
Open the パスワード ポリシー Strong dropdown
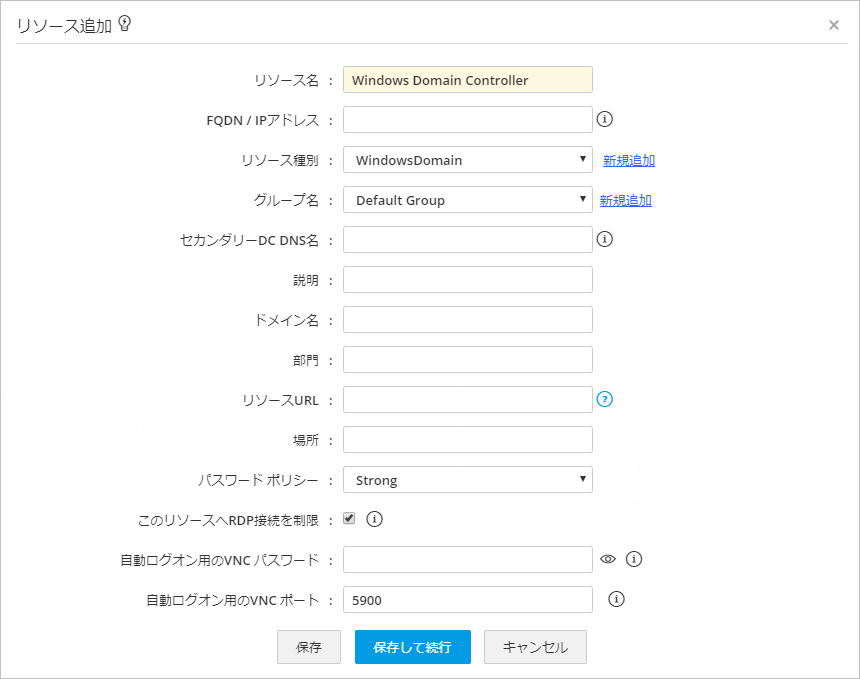point(468,480)
